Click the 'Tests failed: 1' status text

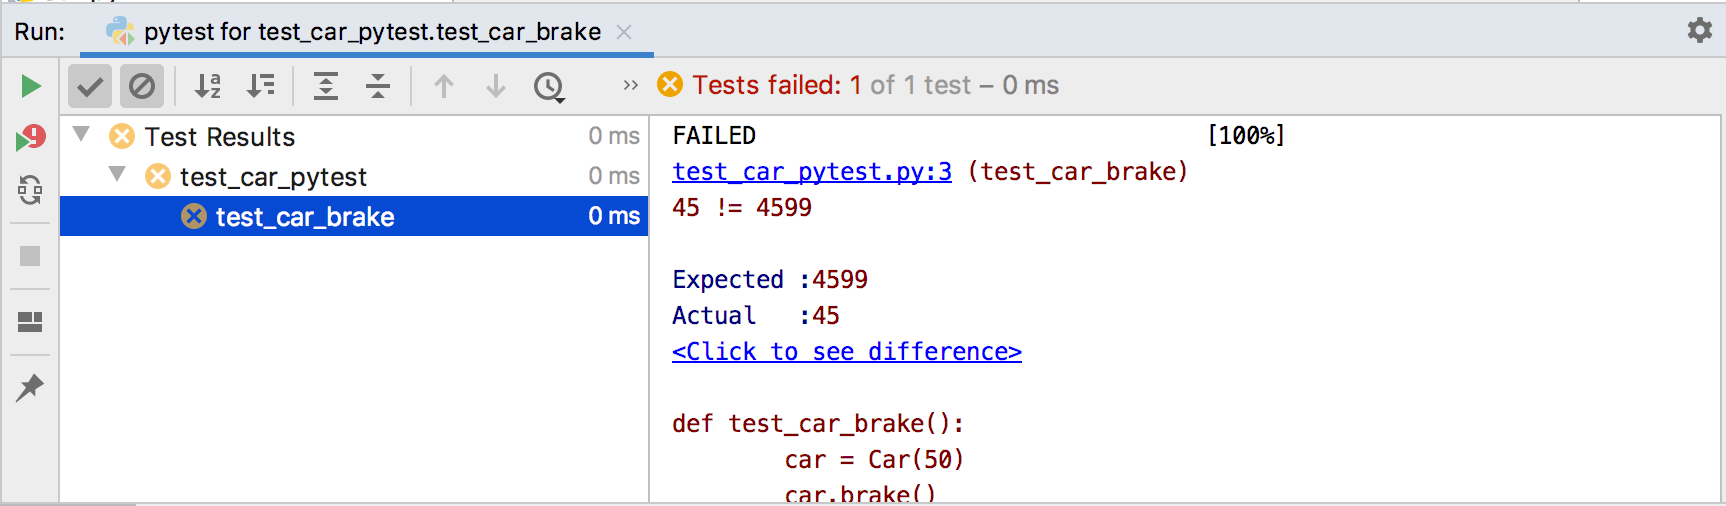pyautogui.click(x=777, y=85)
